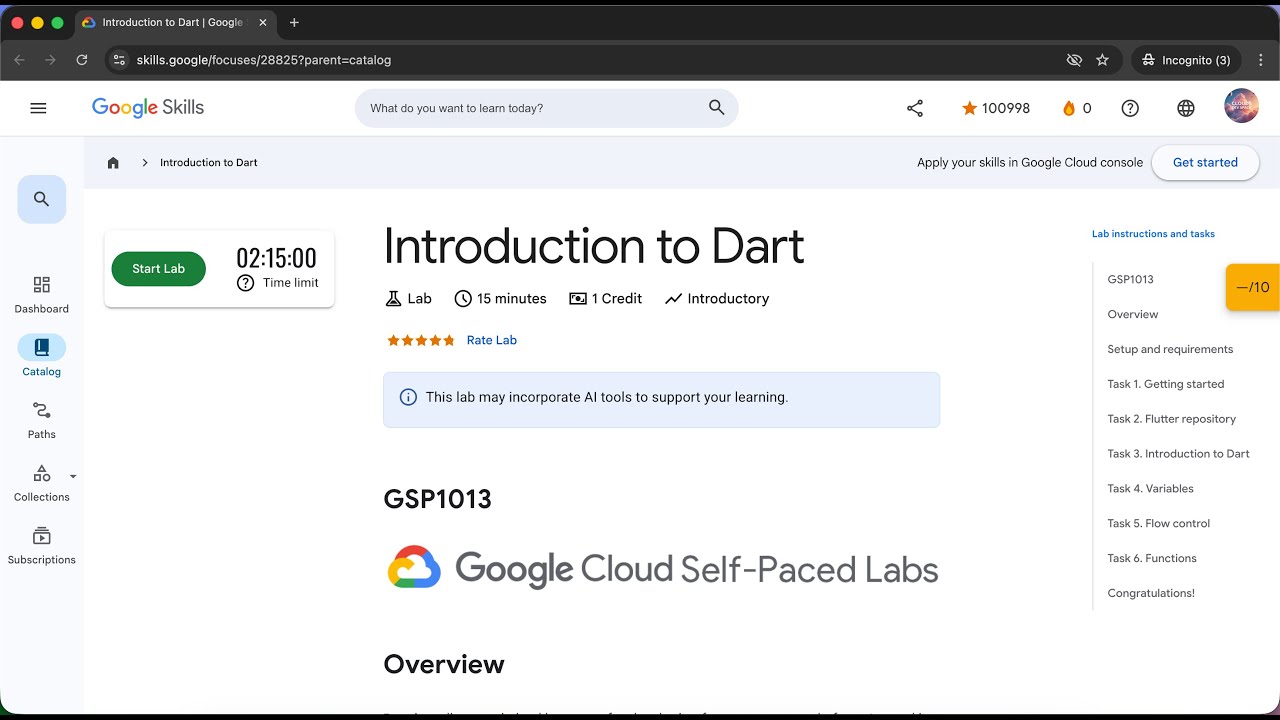Click the Introductory level label
Viewport: 1280px width, 720px height.
717,299
